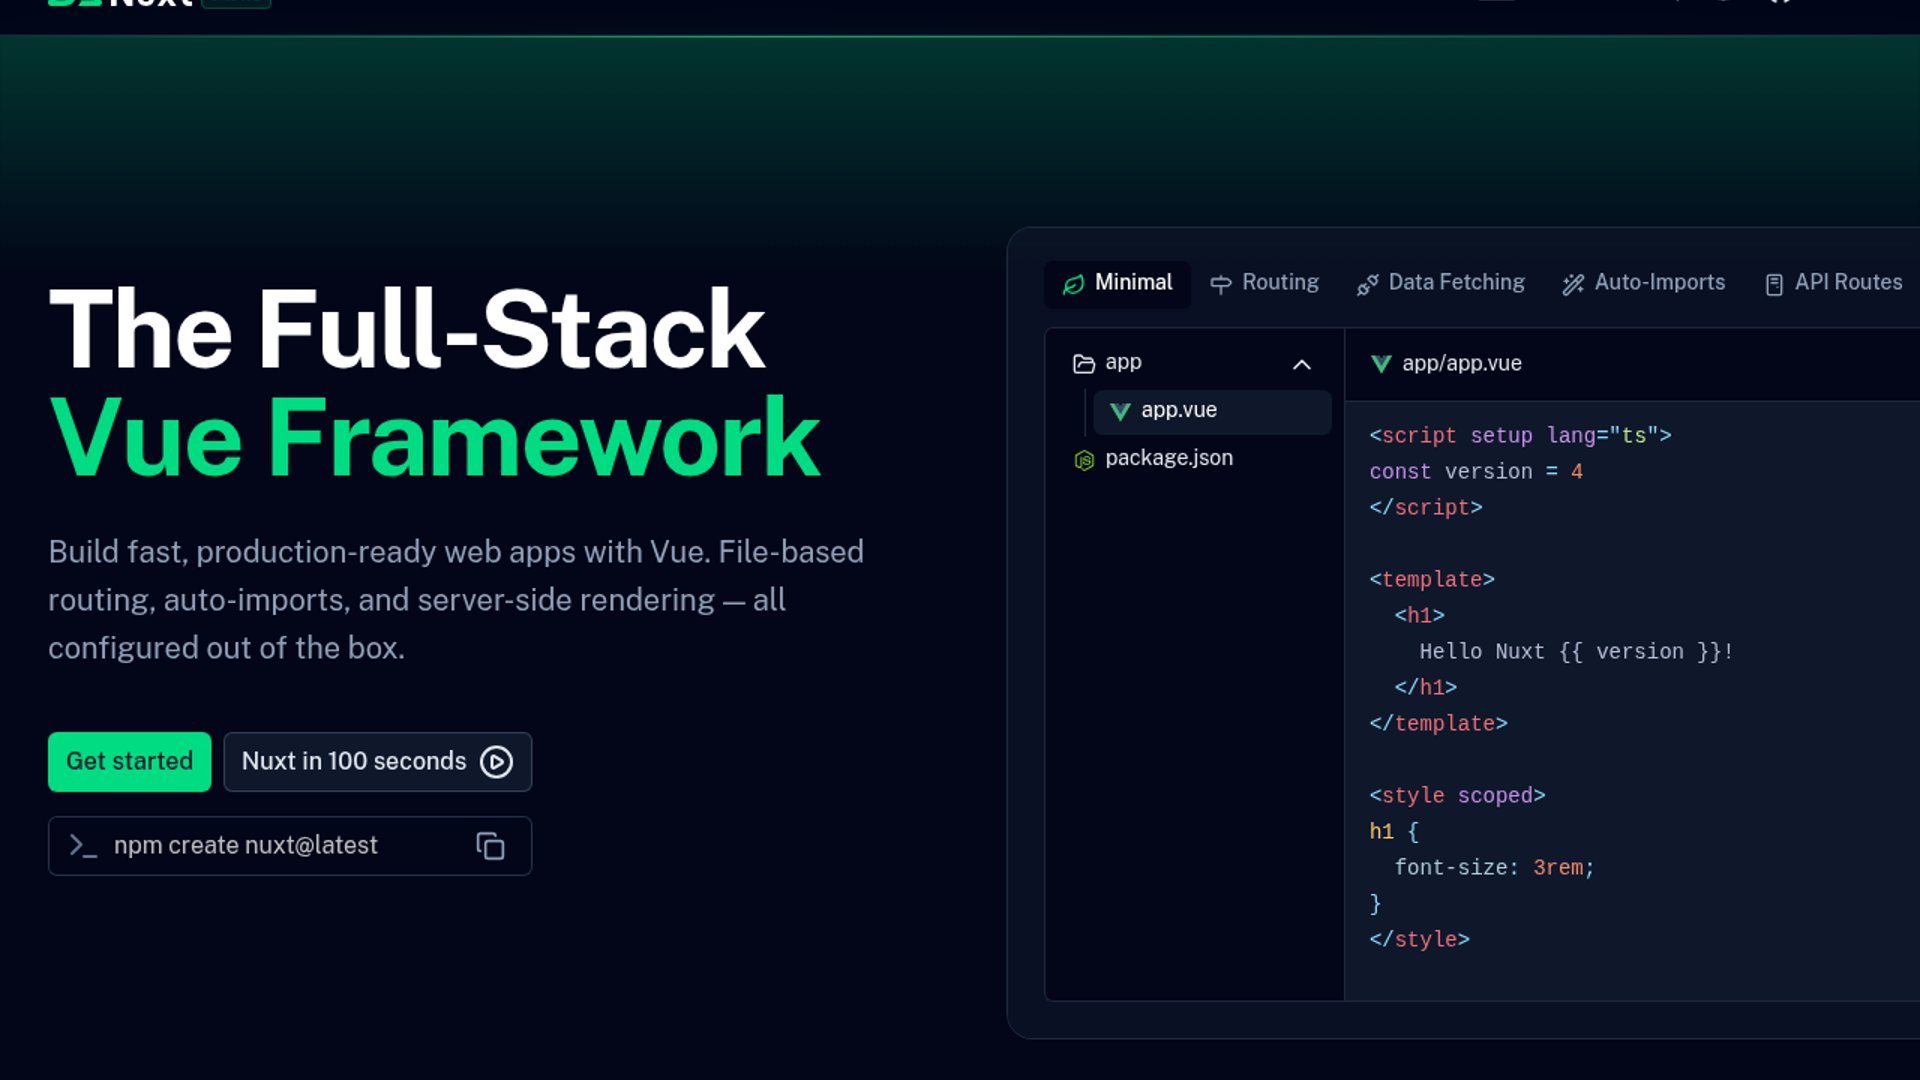Click the style scoped code line
The width and height of the screenshot is (1920, 1080).
tap(1457, 796)
